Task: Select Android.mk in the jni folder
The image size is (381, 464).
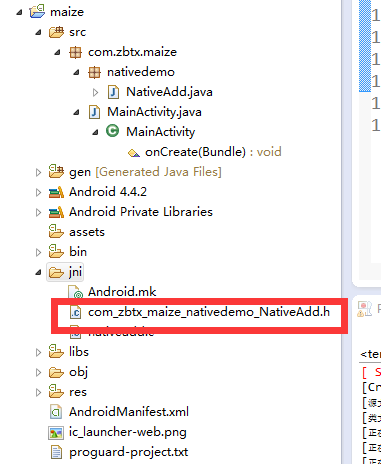Action: [122, 292]
